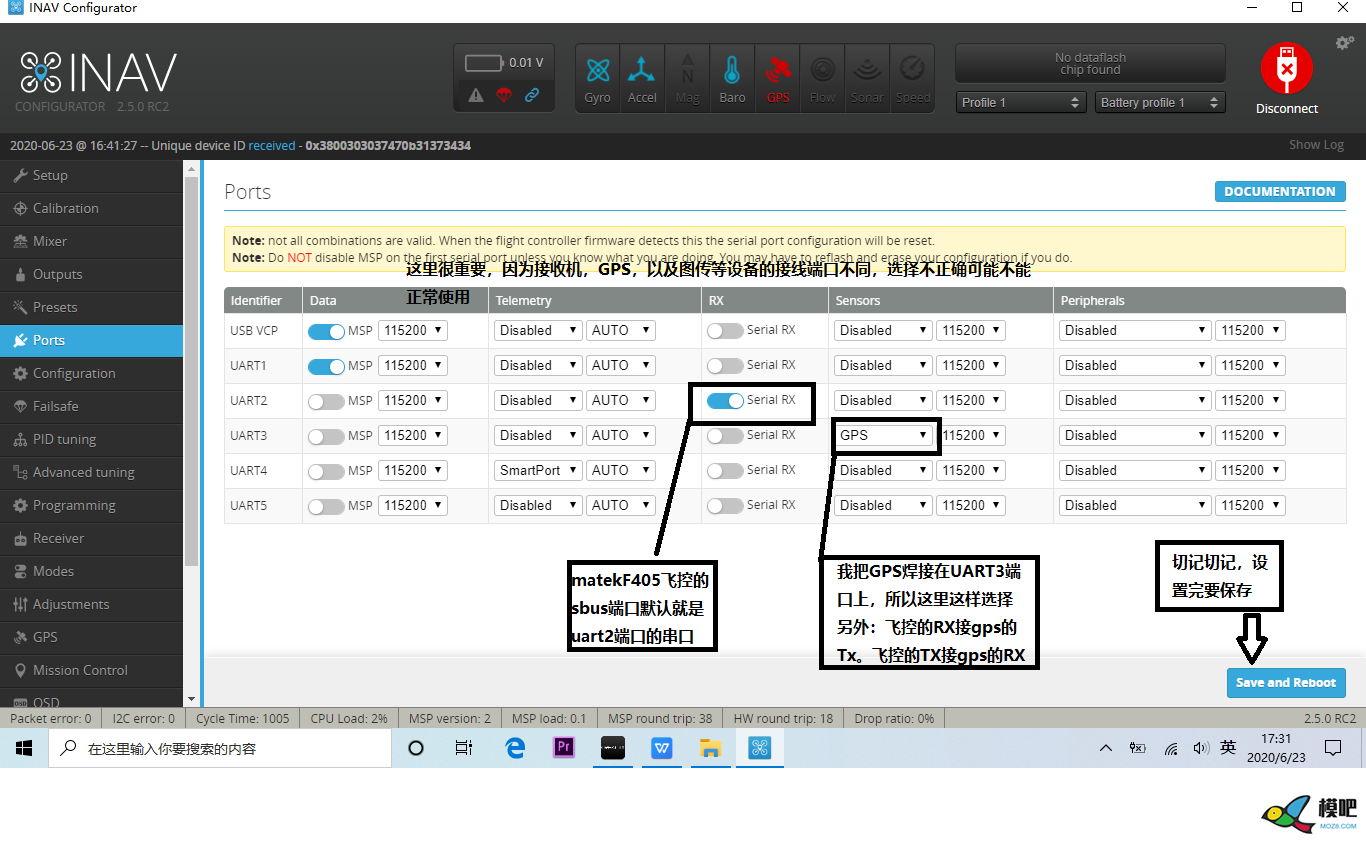
Task: Open UART3 sensors 115200 baud dropdown
Action: coord(971,435)
